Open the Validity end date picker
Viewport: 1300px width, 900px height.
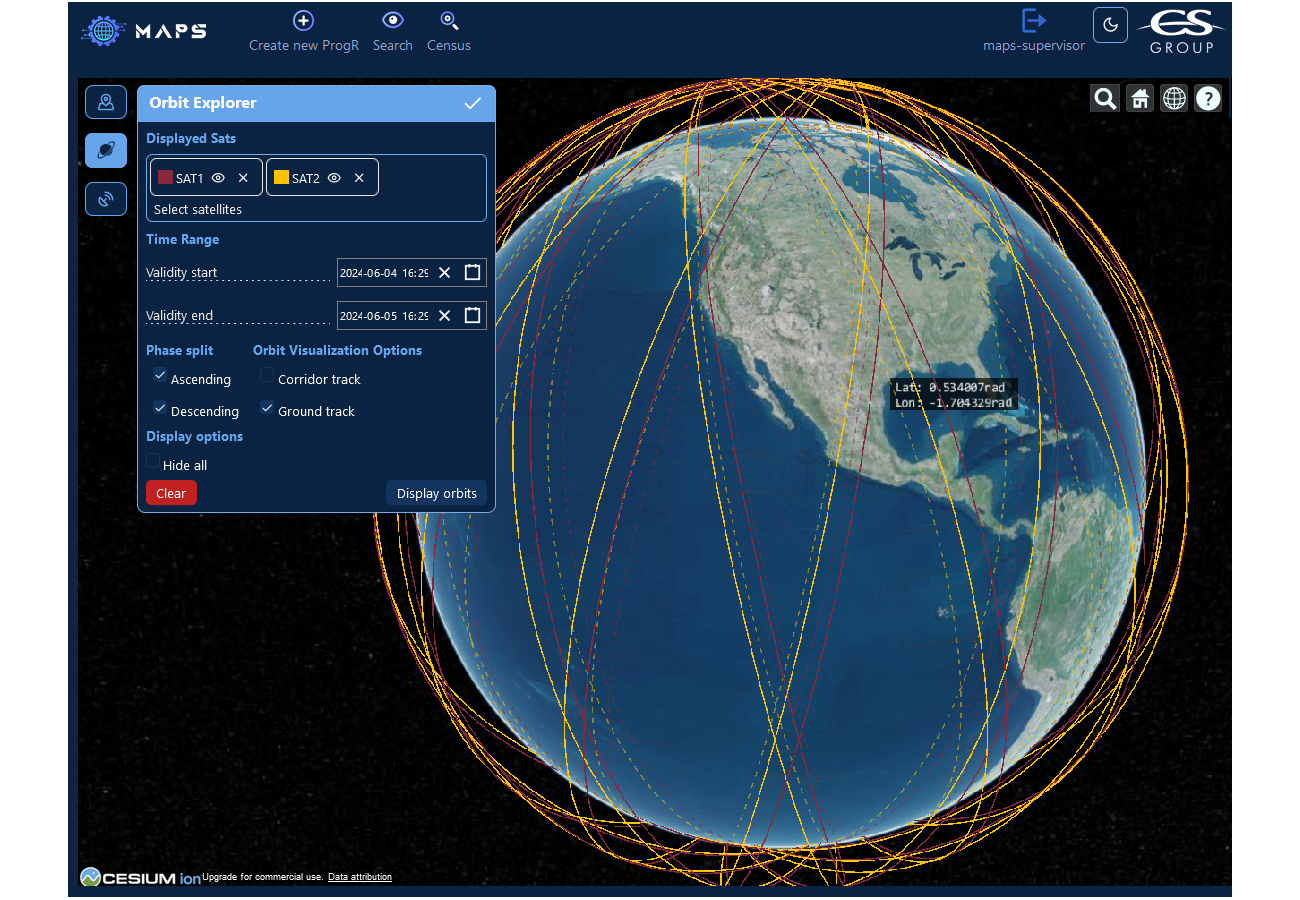tap(472, 315)
